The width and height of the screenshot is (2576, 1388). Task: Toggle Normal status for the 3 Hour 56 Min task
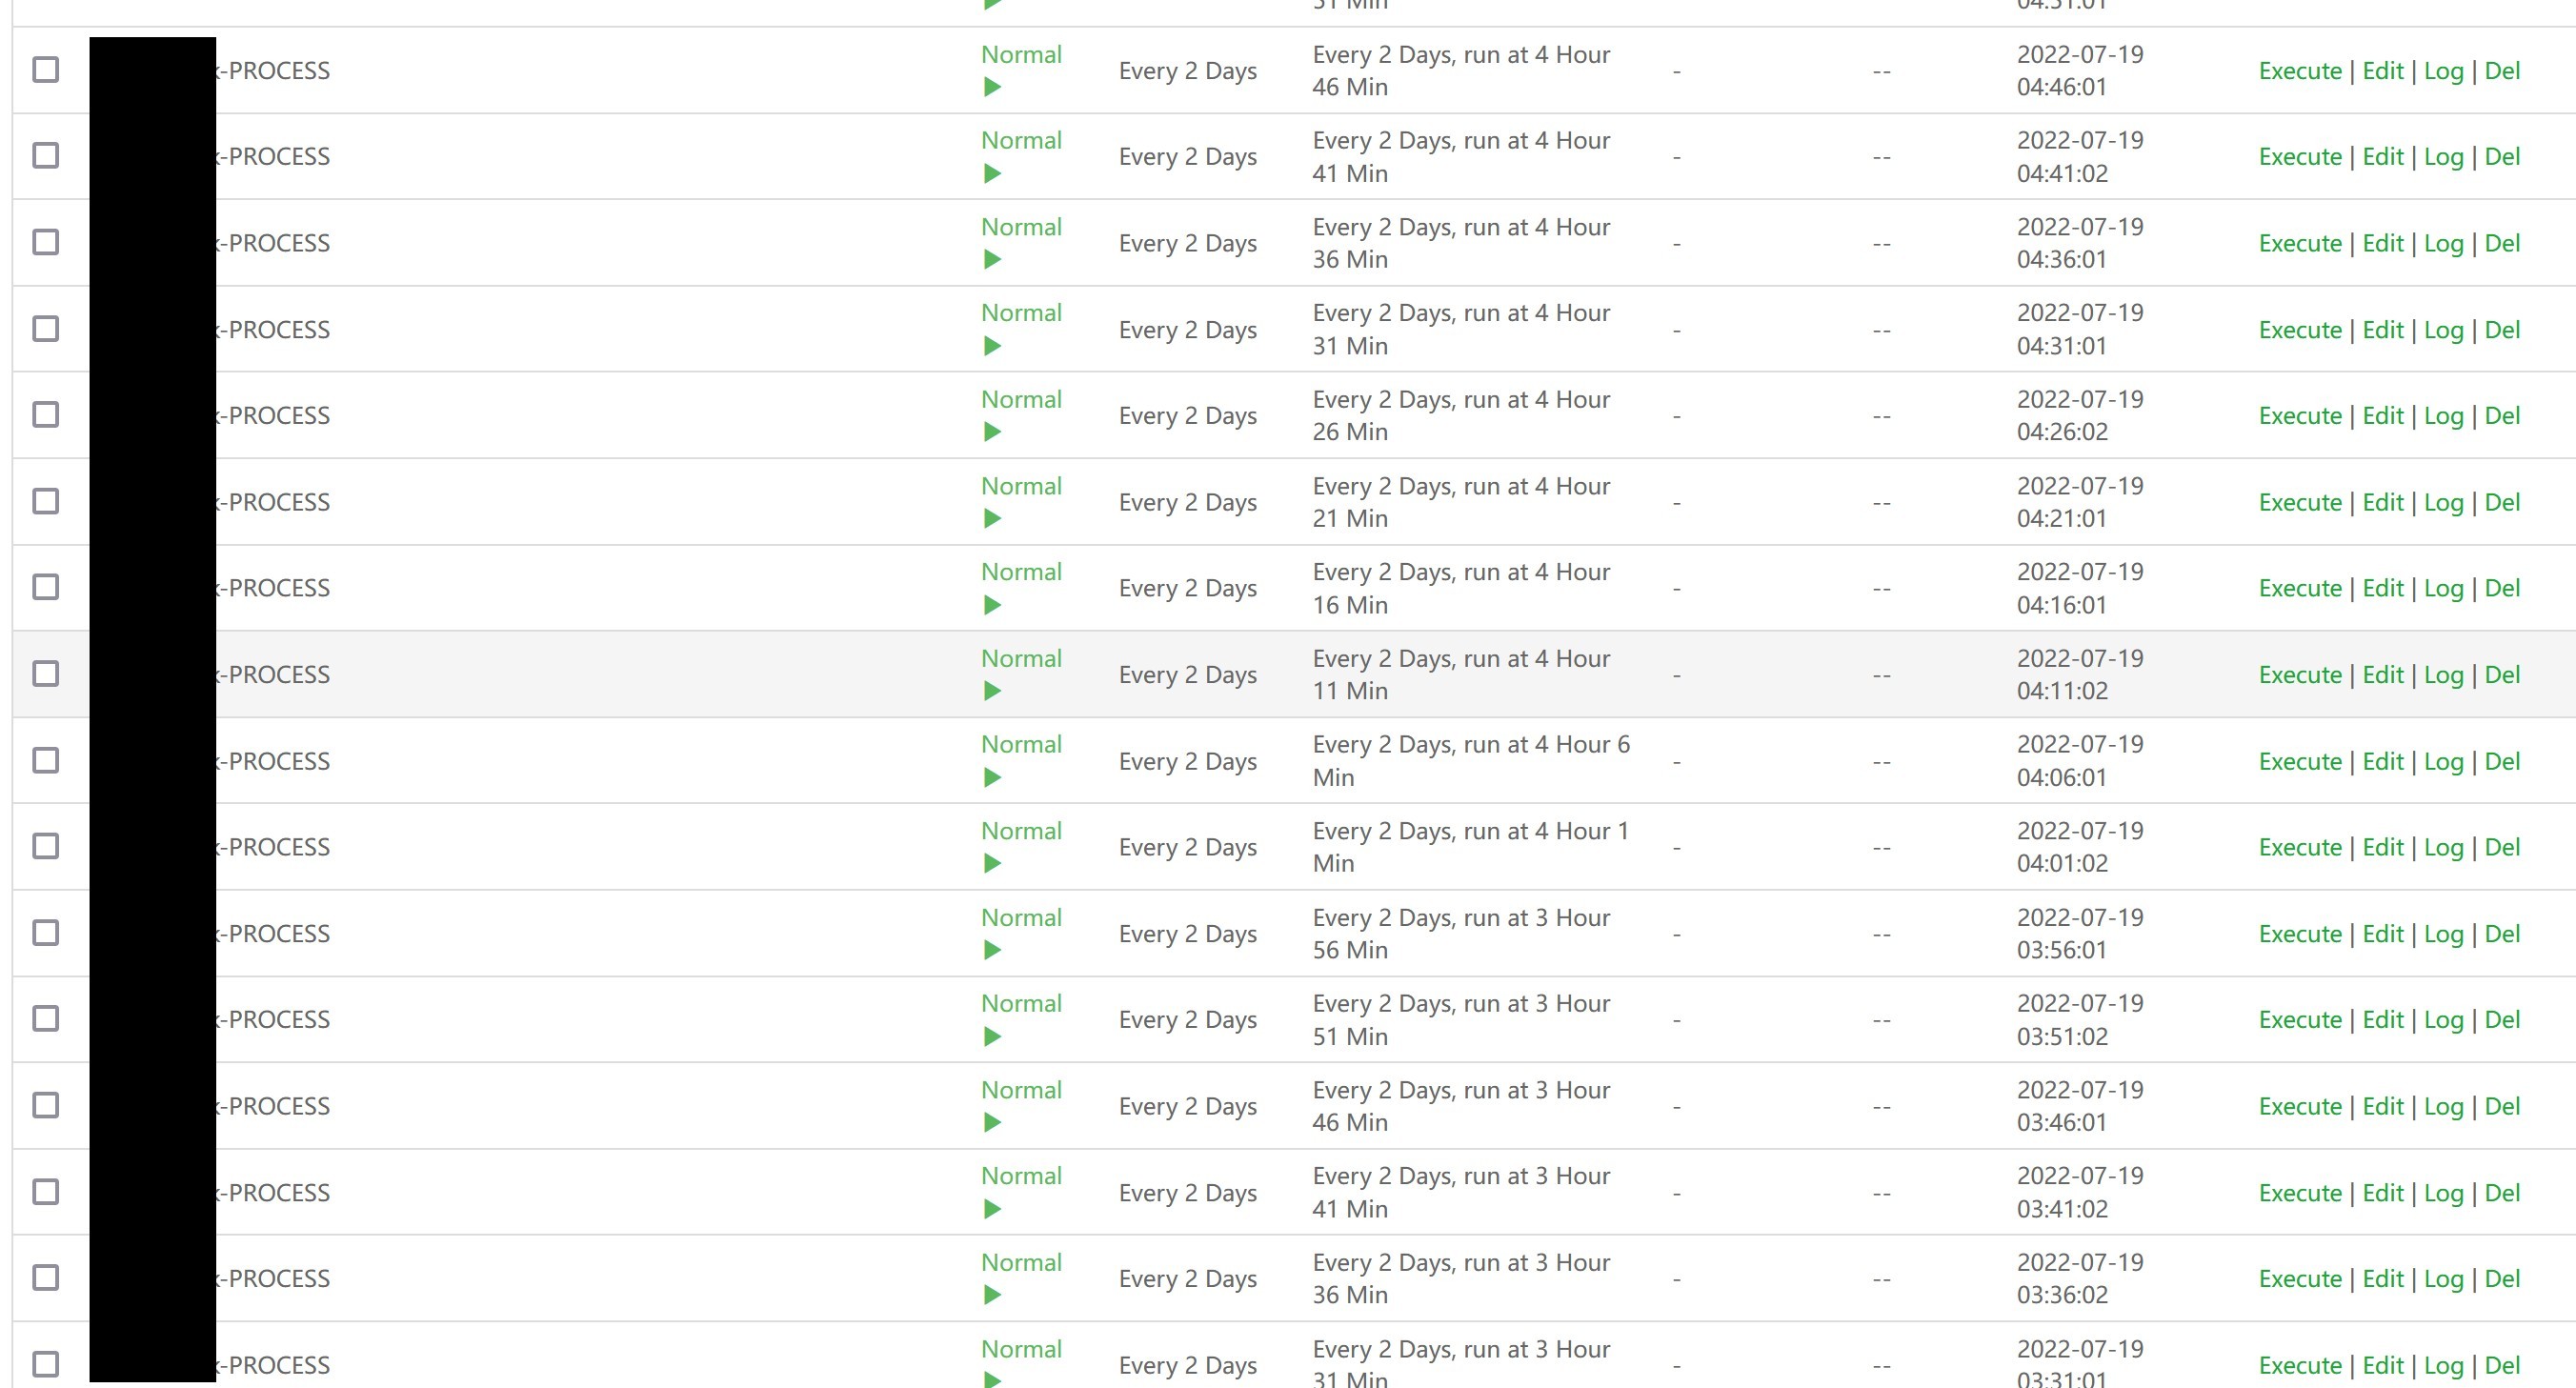1020,918
